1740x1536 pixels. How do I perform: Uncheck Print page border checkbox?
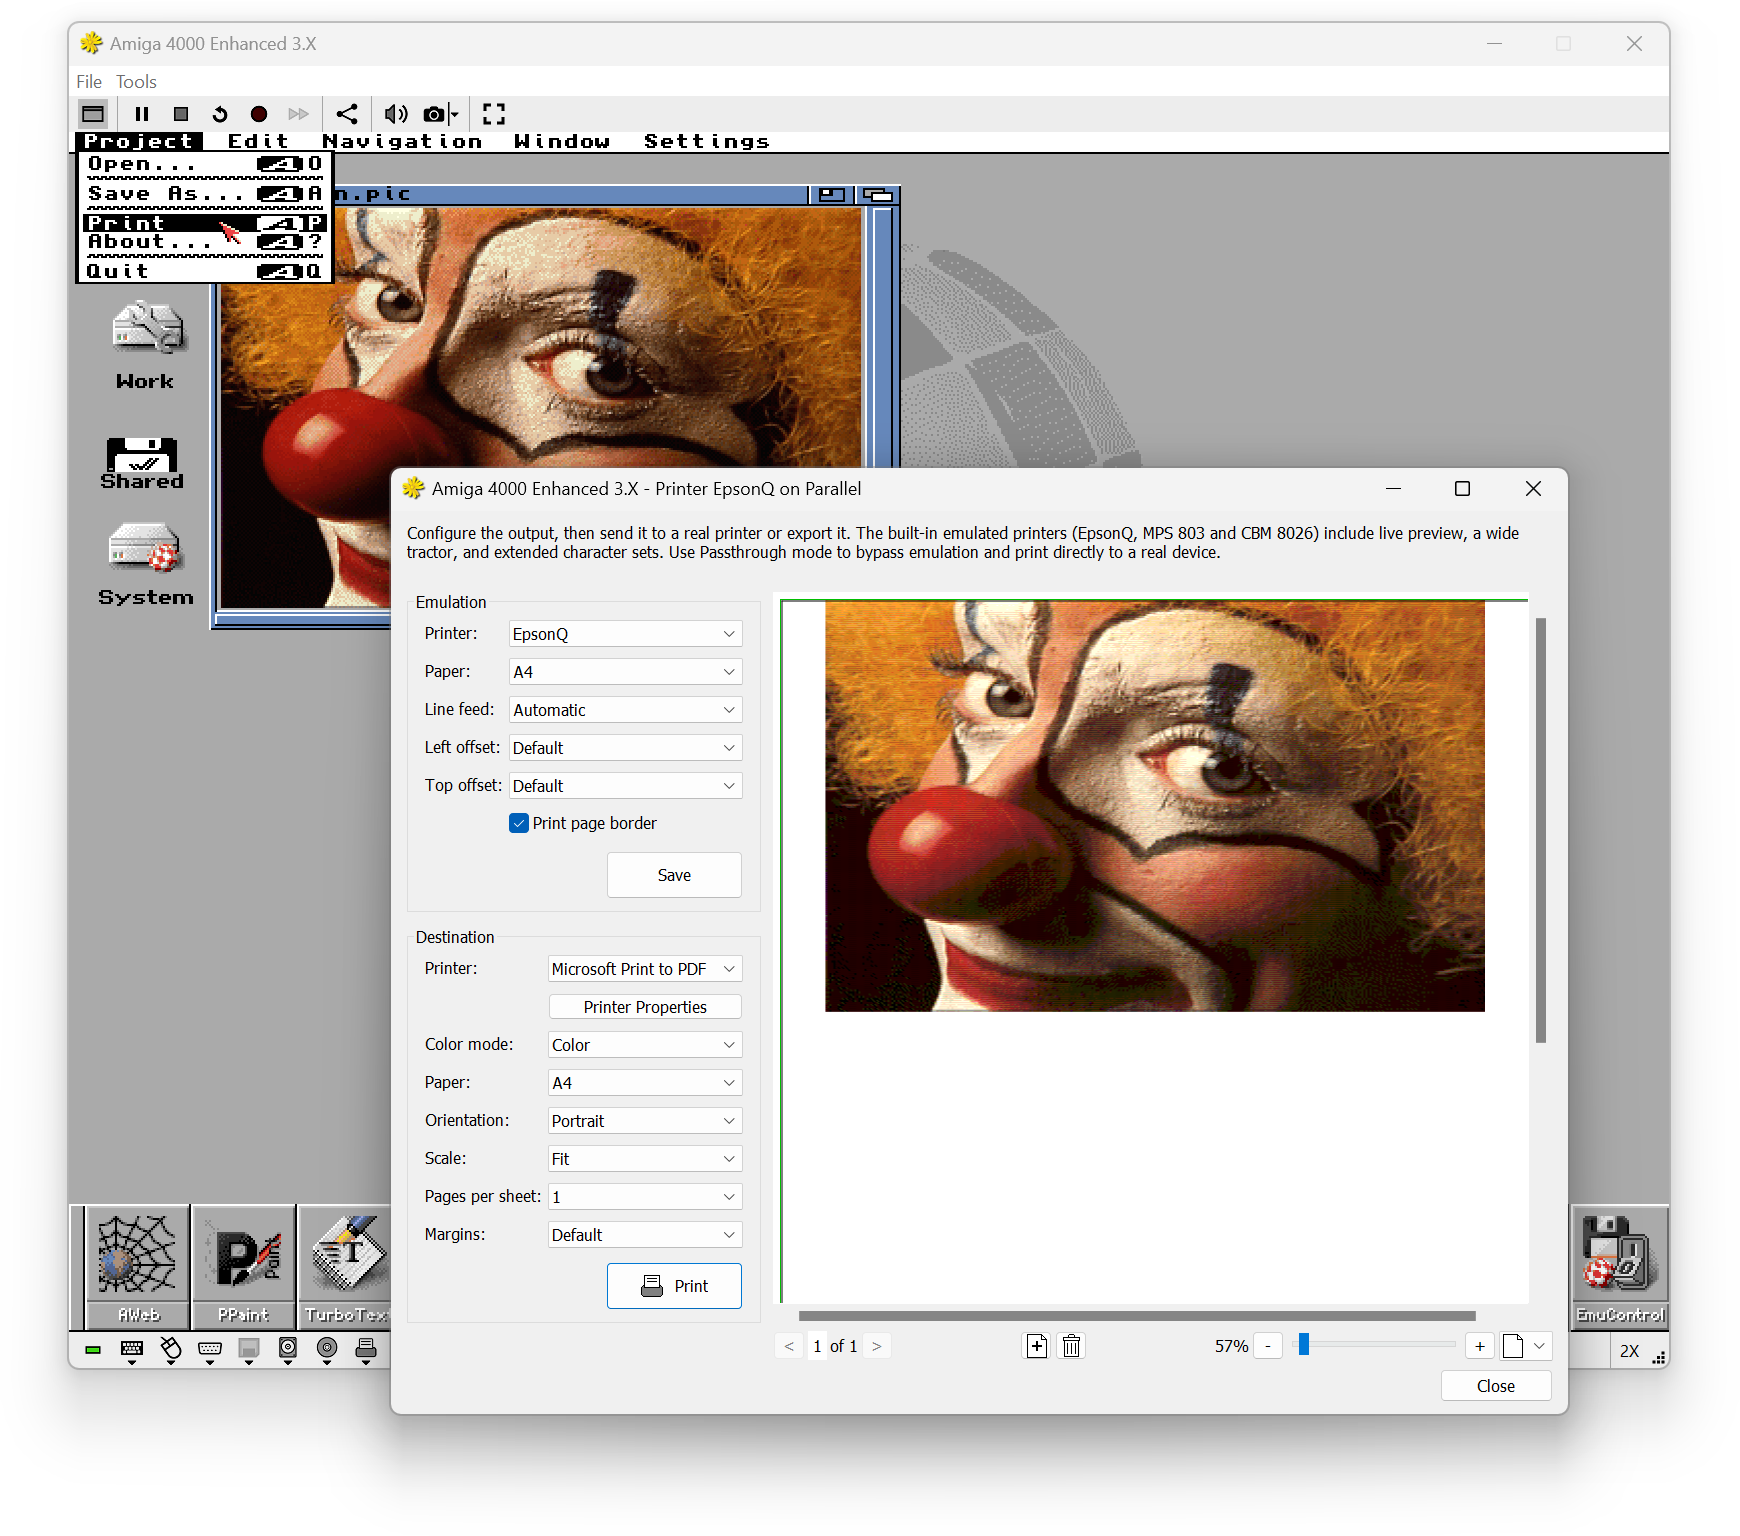click(519, 823)
